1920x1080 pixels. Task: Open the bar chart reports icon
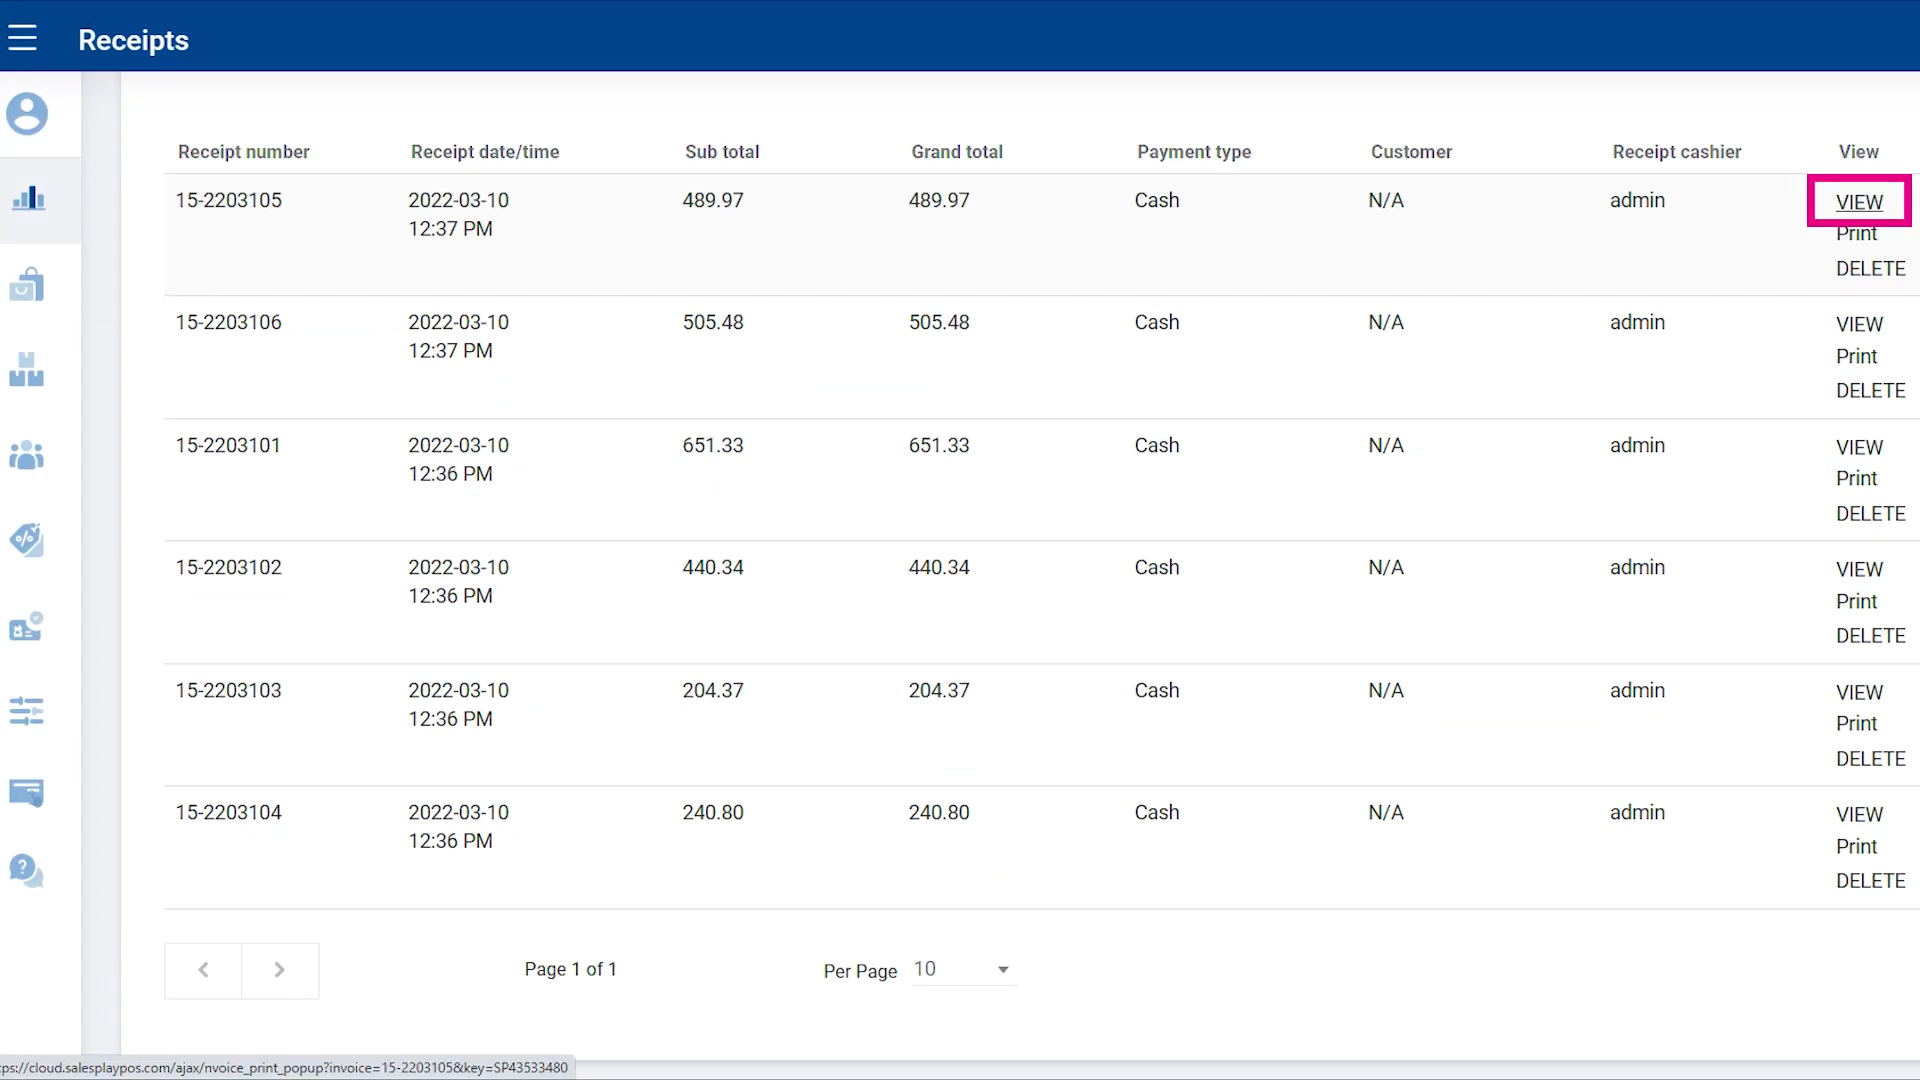28,199
